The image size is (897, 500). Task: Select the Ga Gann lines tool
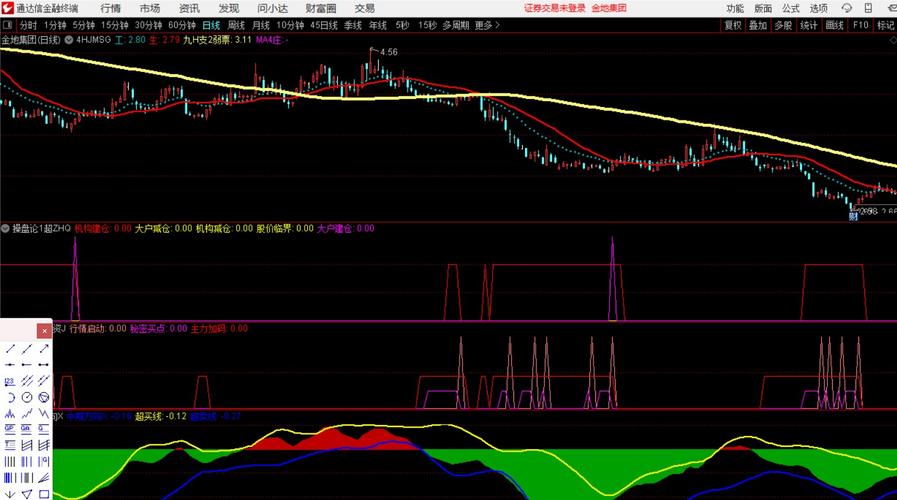pos(26,428)
